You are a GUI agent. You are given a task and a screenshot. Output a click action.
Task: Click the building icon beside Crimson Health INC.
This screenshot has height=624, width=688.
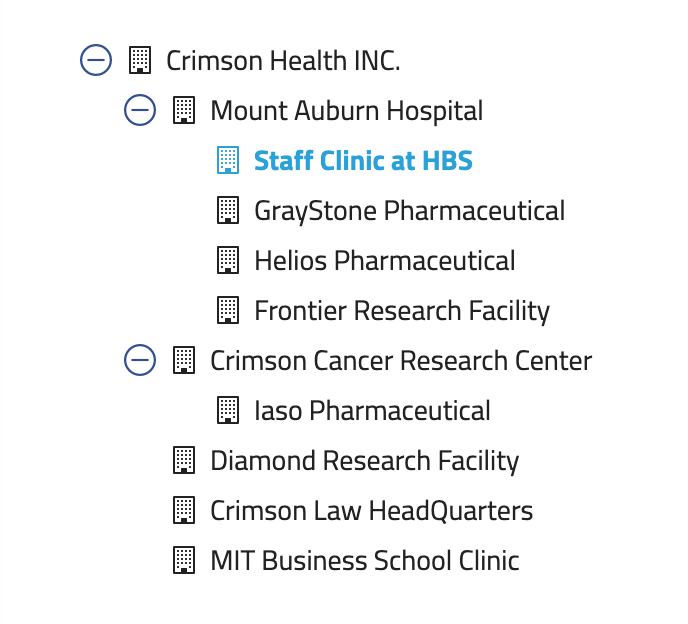tap(140, 60)
